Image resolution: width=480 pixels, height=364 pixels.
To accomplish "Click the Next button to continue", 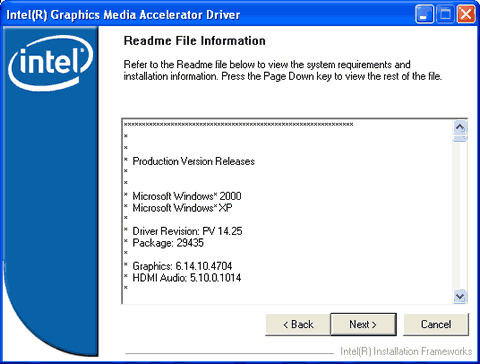I will 363,324.
